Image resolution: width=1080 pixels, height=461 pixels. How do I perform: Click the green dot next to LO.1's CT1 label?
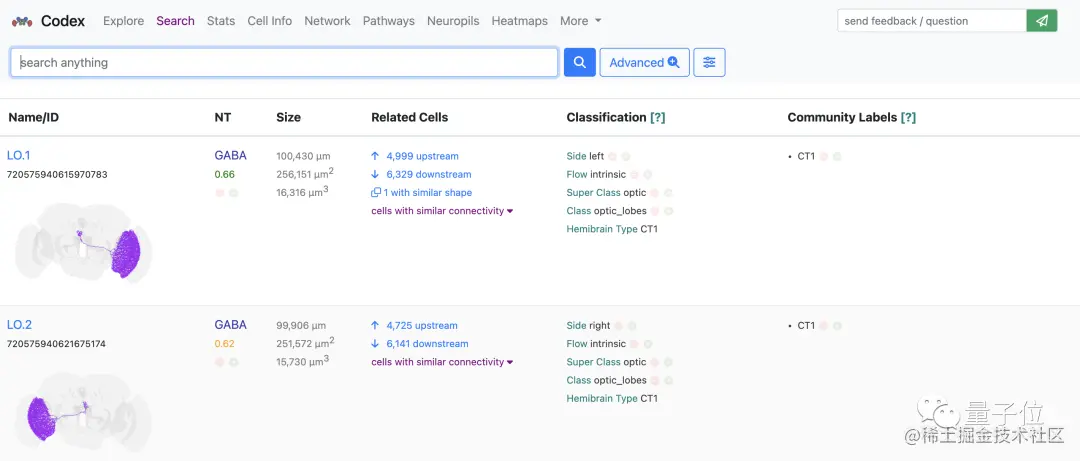point(837,157)
